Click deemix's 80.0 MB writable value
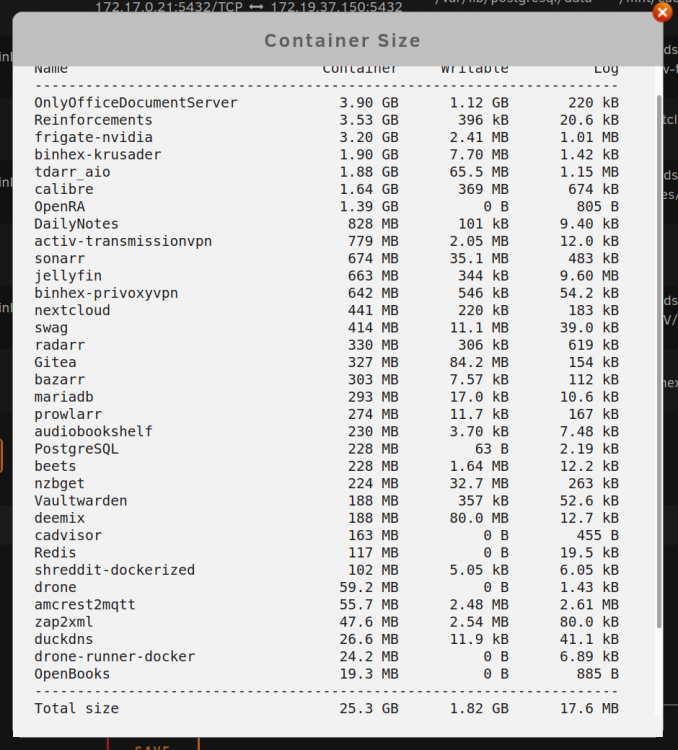 coord(479,518)
